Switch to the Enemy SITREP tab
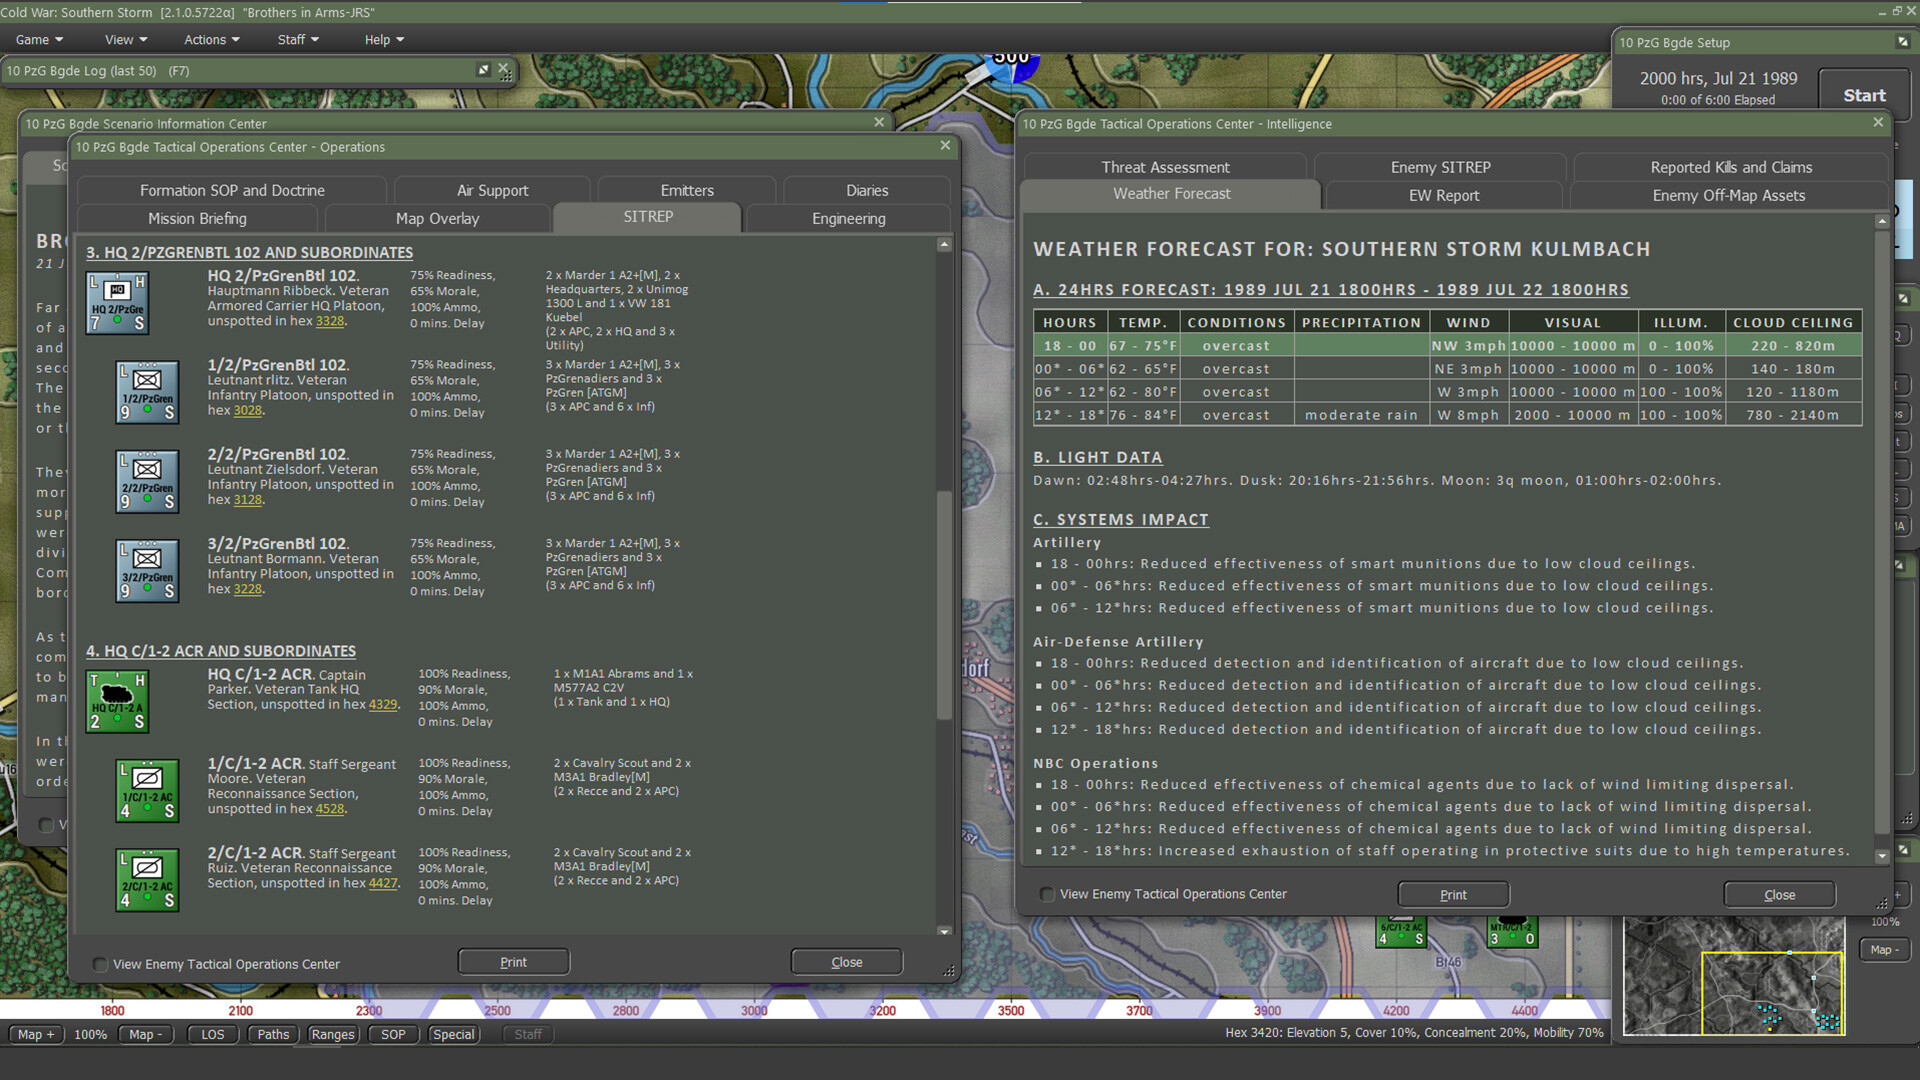The image size is (1920, 1080). 1440,167
